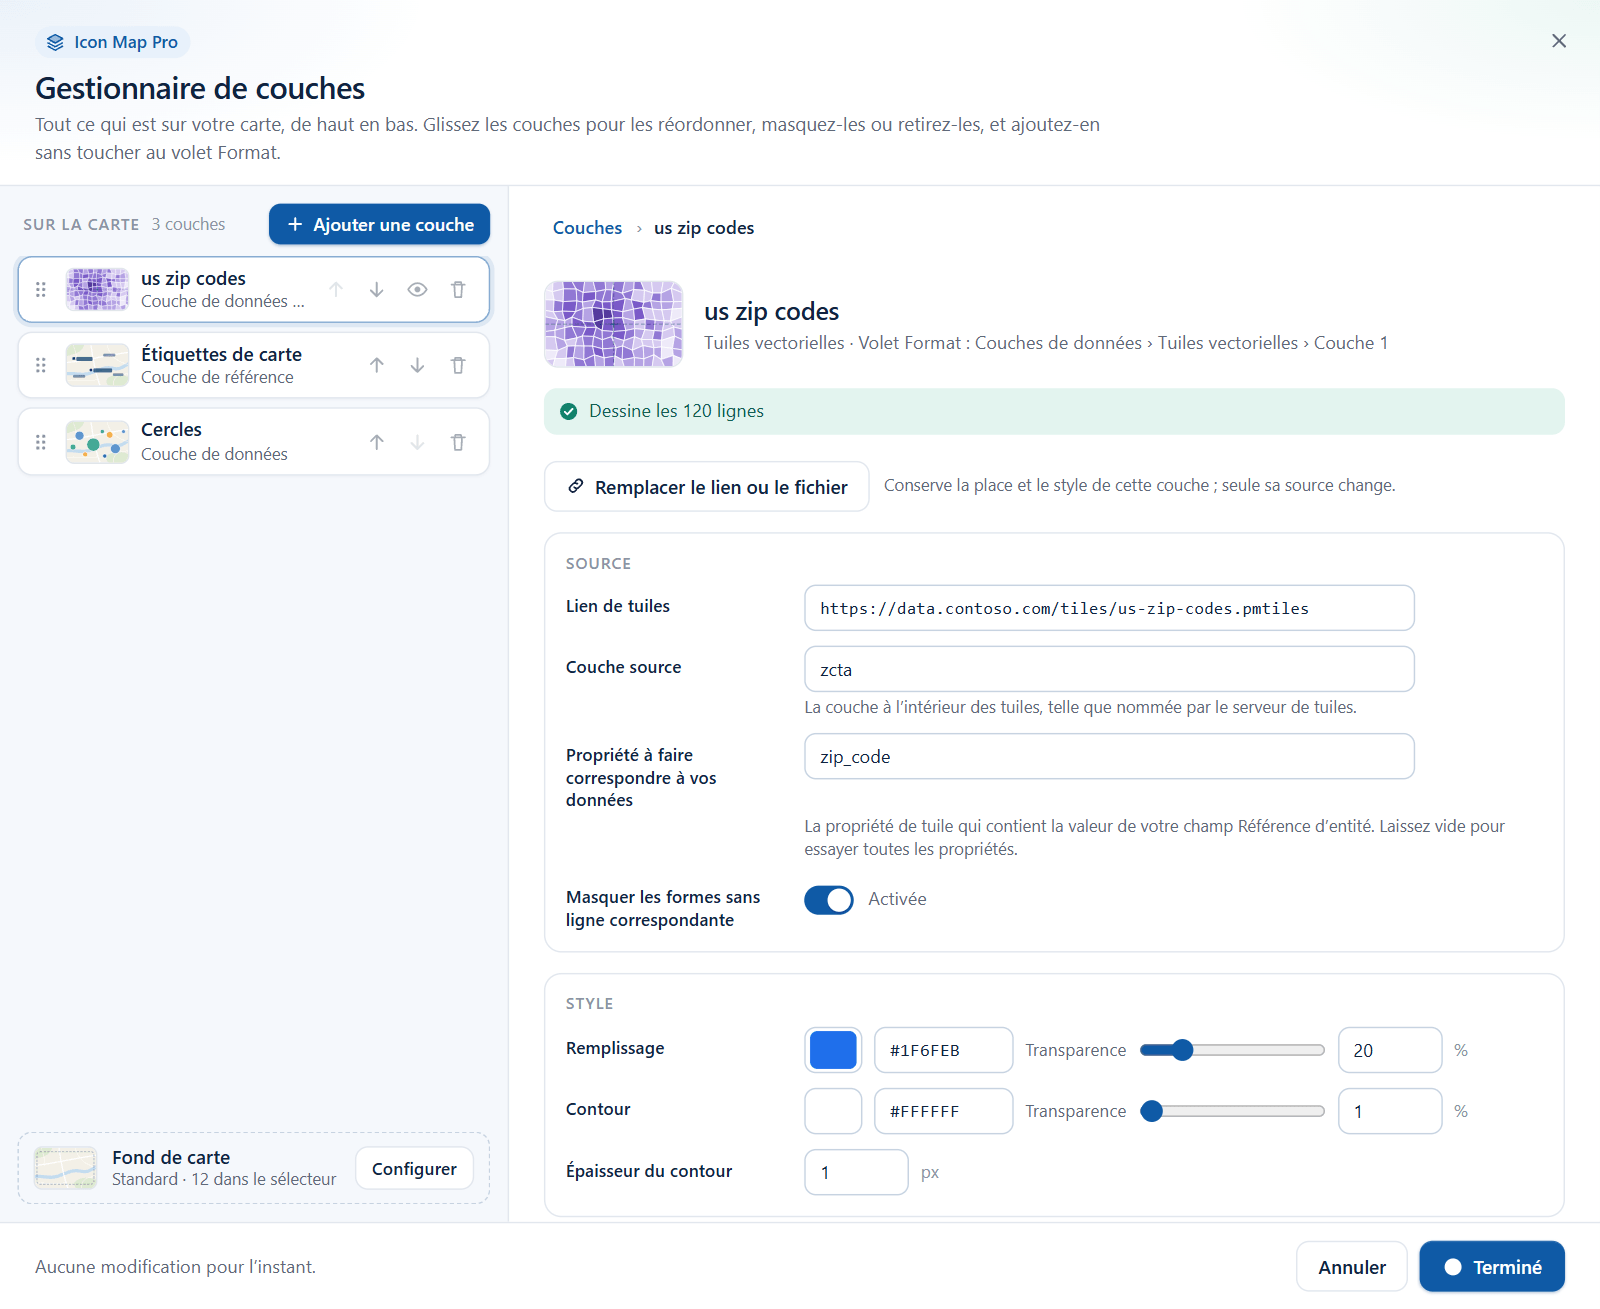Select the Étiquettes de carte layer row
This screenshot has width=1600, height=1309.
coord(254,366)
